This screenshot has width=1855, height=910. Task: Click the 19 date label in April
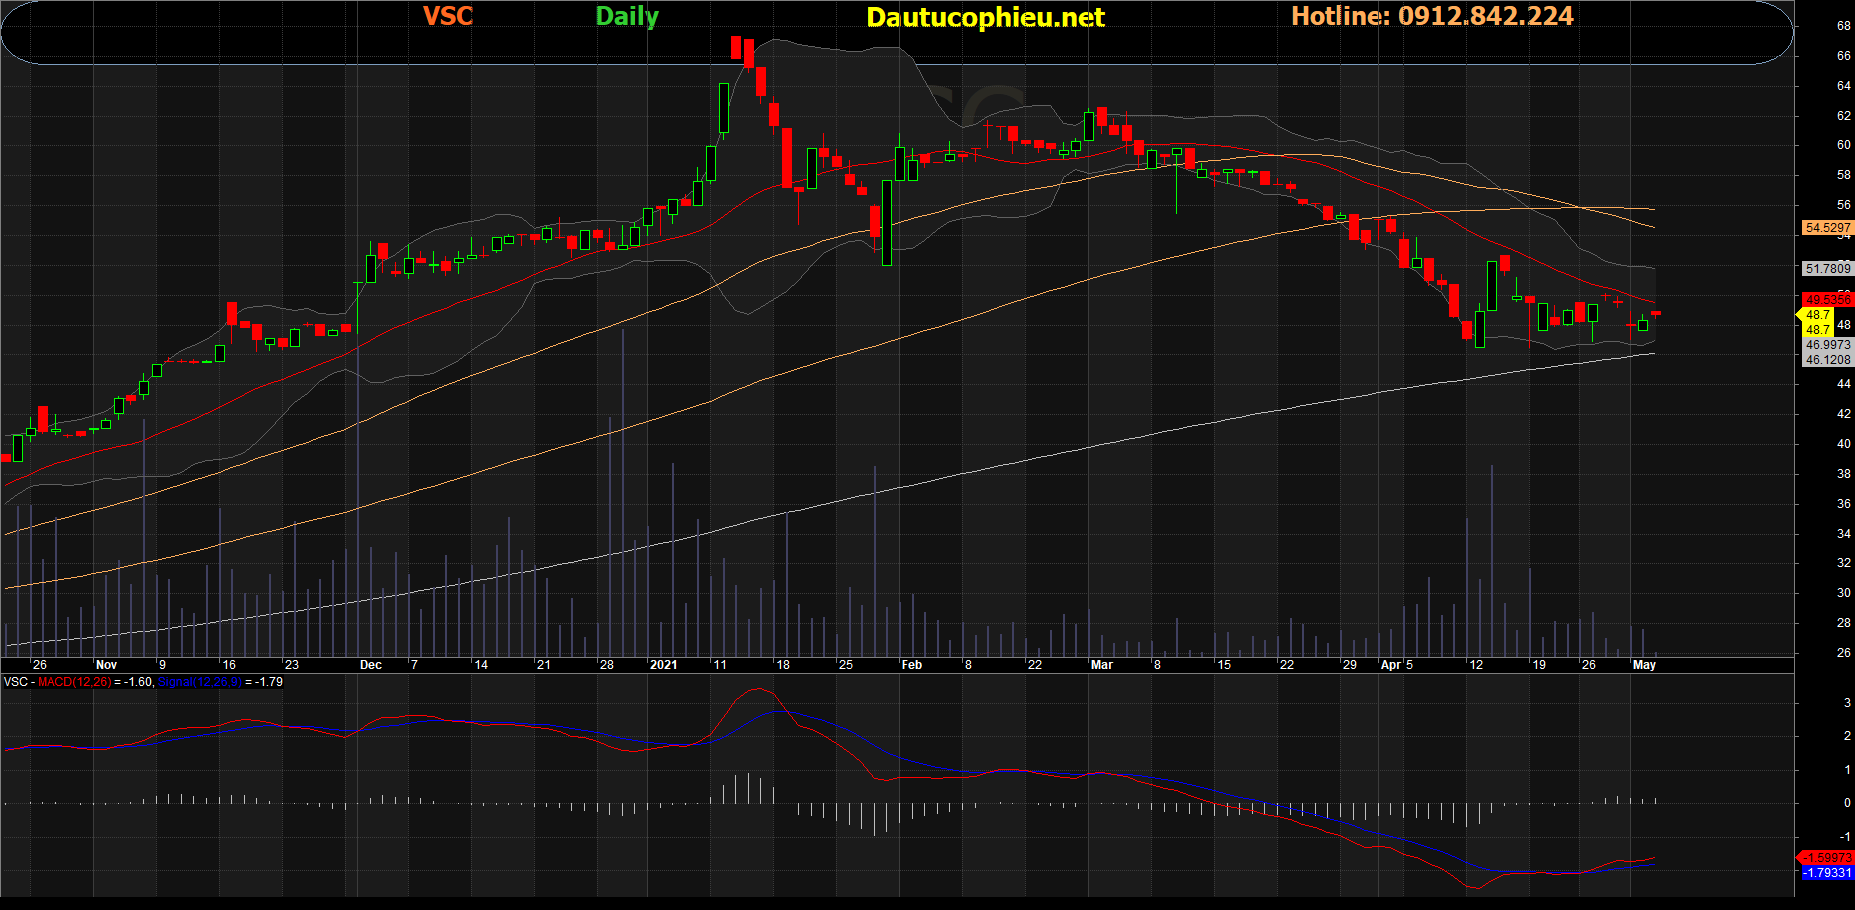click(x=1539, y=665)
